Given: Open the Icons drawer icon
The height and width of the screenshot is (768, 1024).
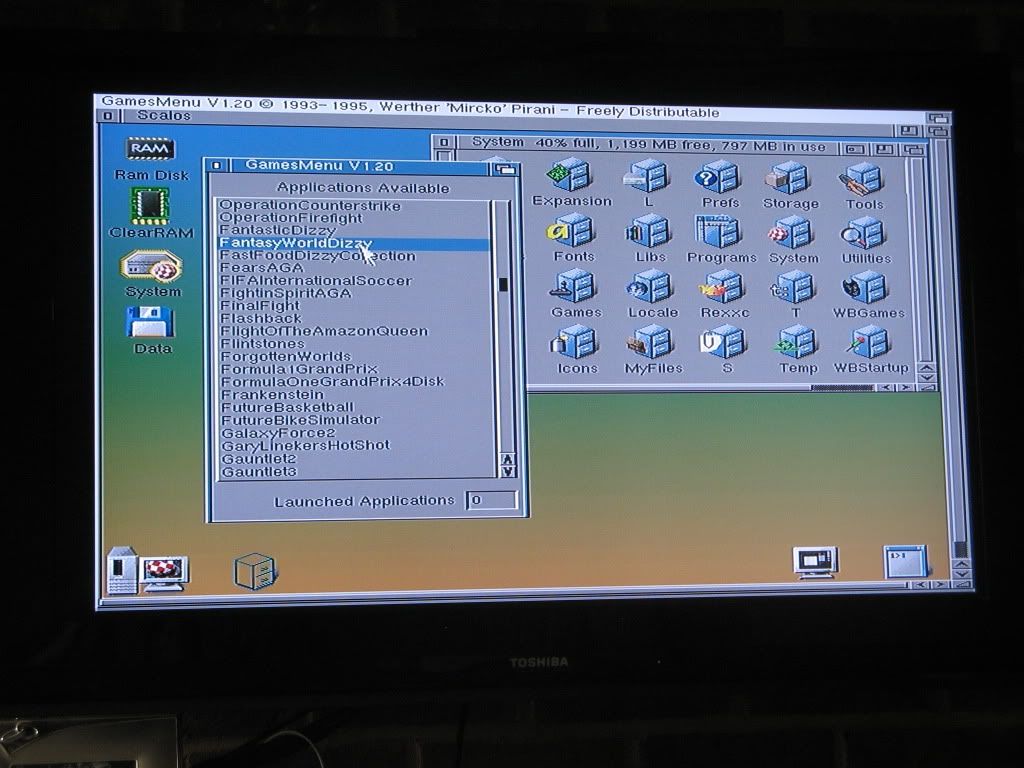Looking at the screenshot, I should [x=575, y=343].
